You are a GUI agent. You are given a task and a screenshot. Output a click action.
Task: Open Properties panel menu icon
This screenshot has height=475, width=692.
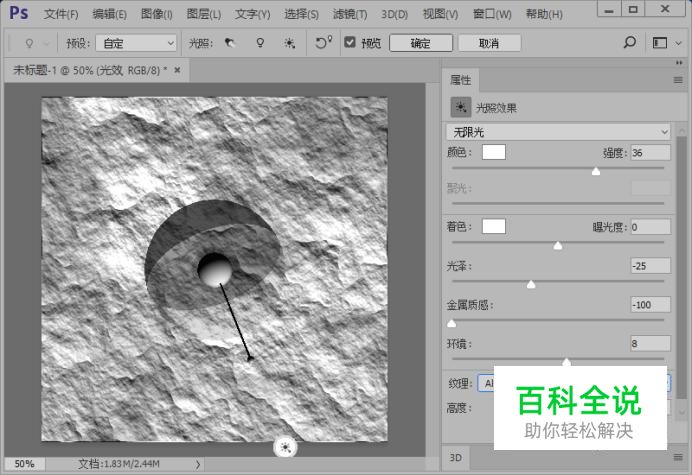tap(678, 80)
